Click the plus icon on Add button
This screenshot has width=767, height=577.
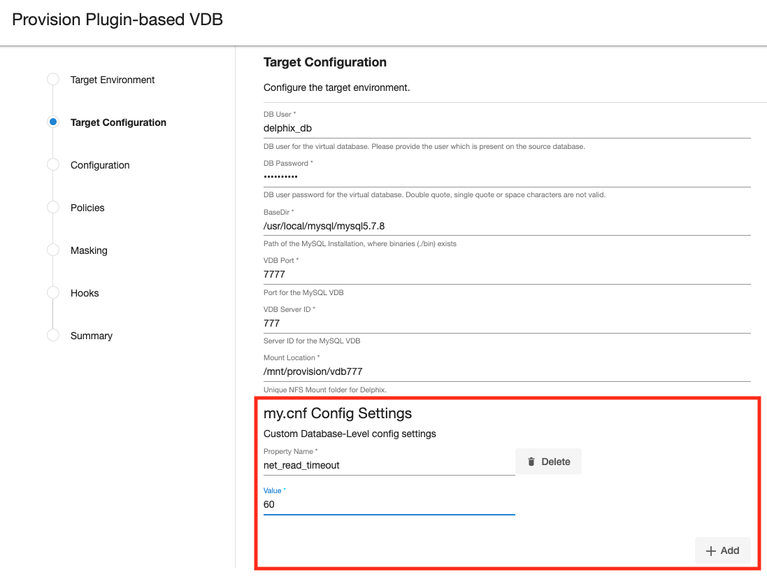[x=711, y=551]
